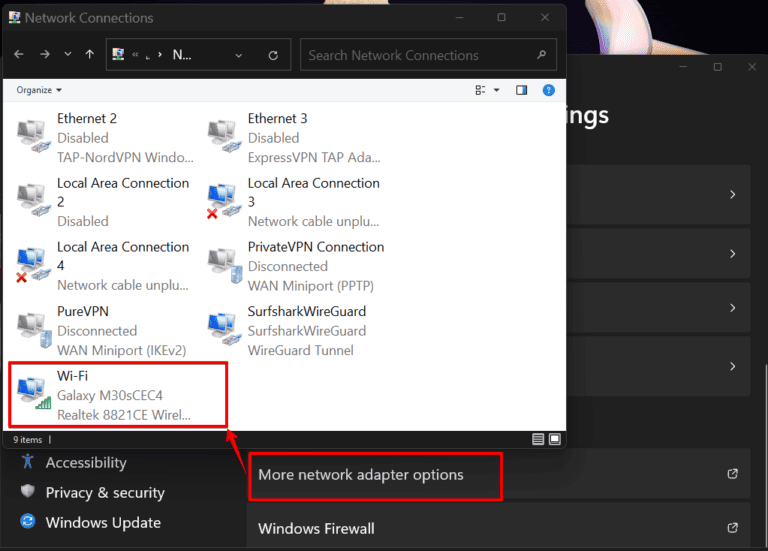Open the change your view dropdown arrow

[x=497, y=90]
